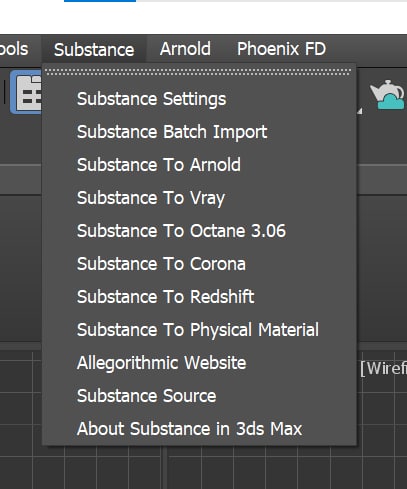Viewport: 407px width, 489px height.
Task: Open the partially visible Tools menu
Action: [x=14, y=49]
